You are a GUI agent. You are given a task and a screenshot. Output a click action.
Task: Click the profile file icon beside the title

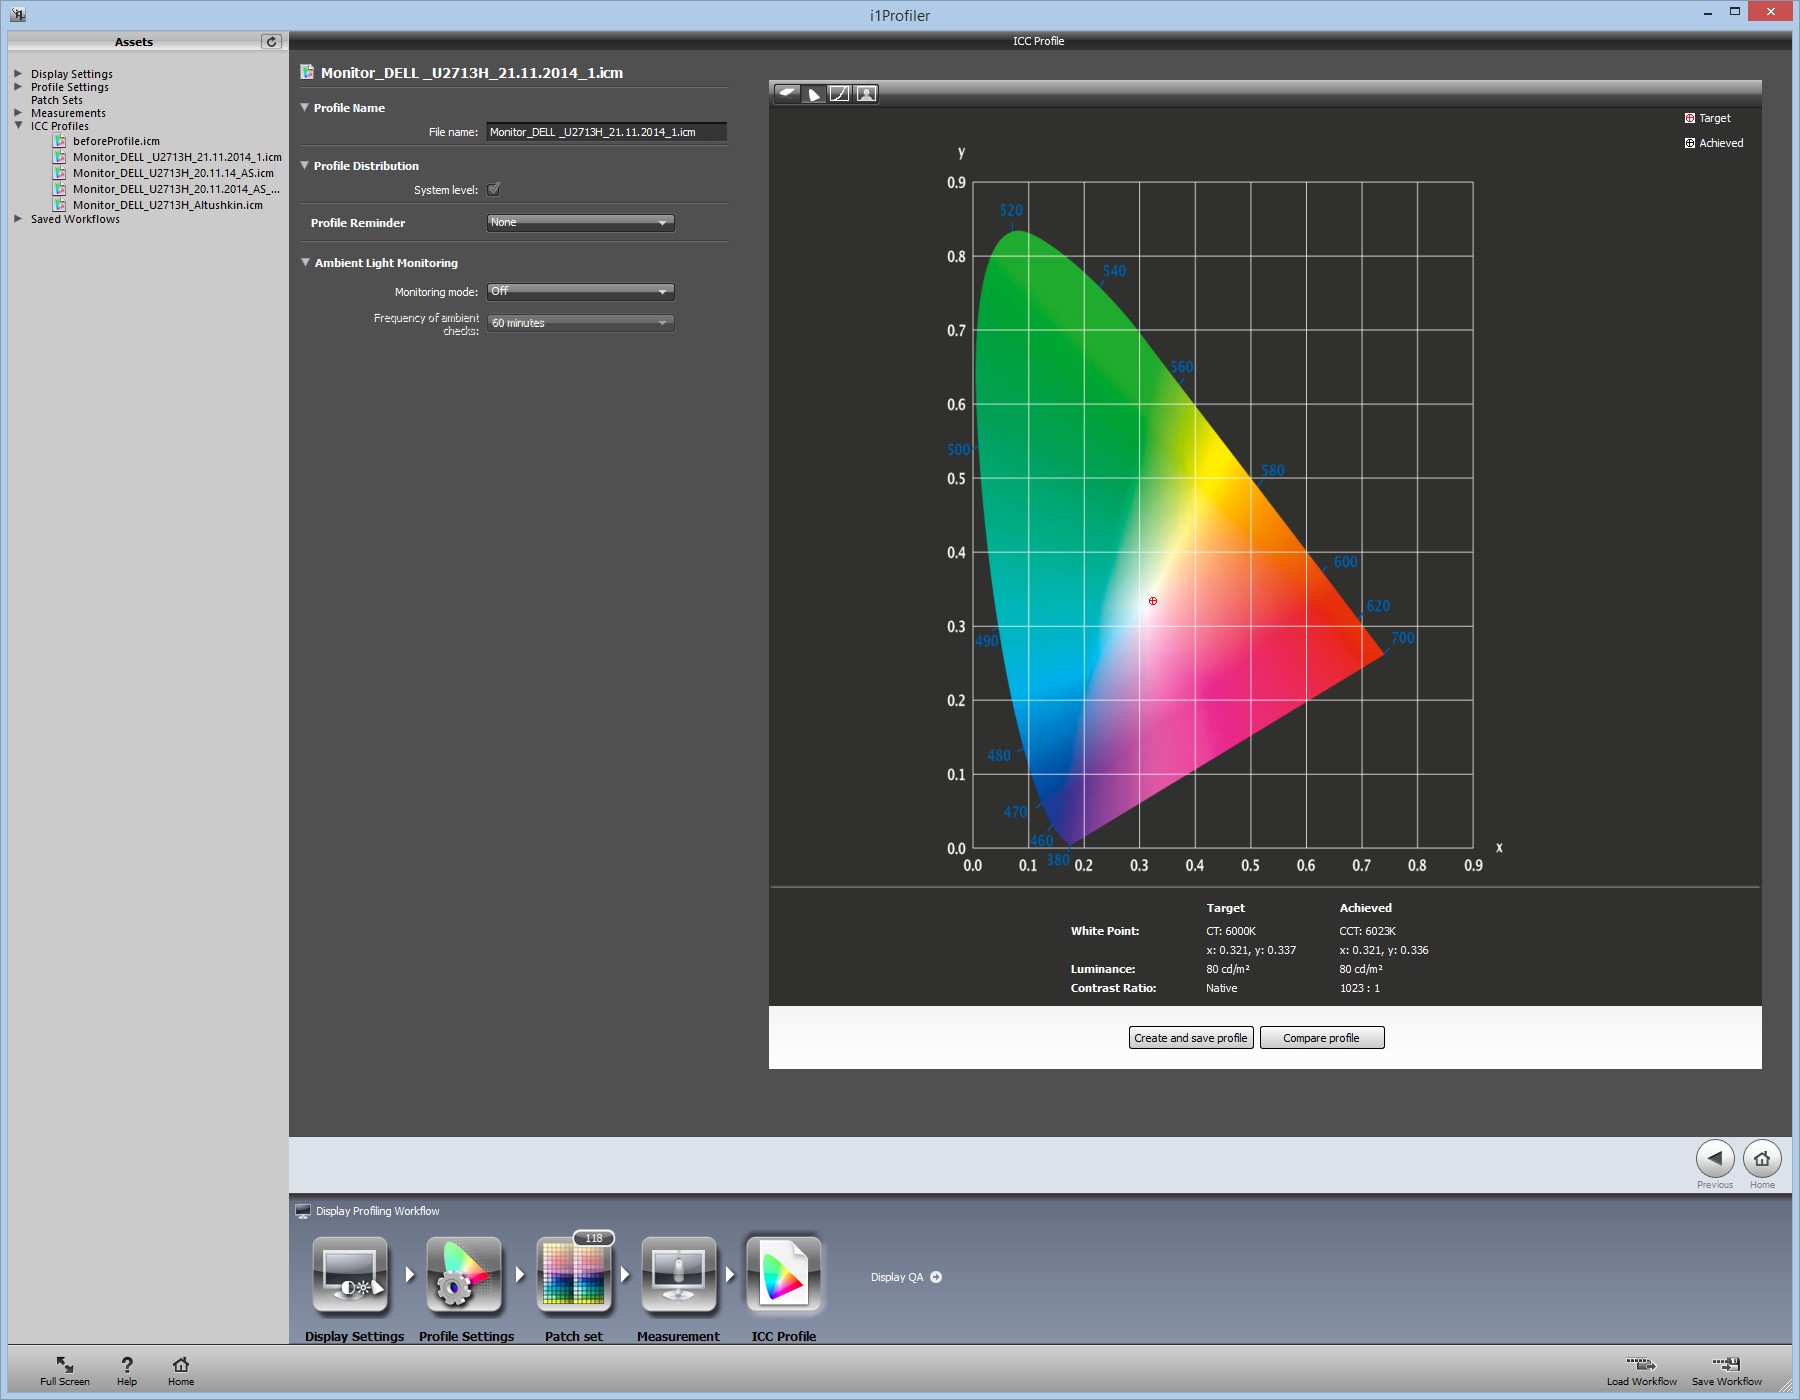tap(307, 72)
